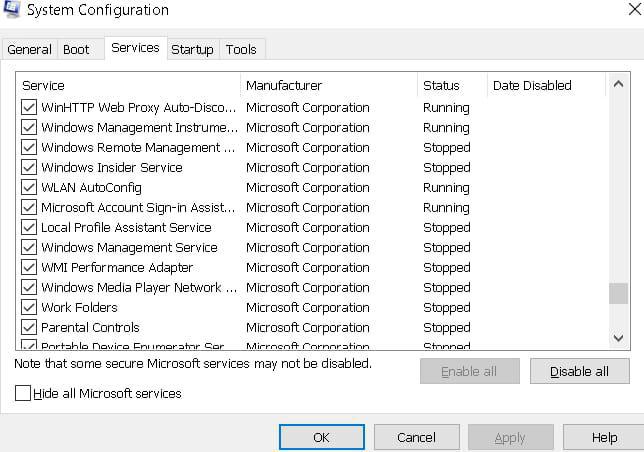
Task: Sort services by Manufacturer column header
Action: pyautogui.click(x=328, y=86)
